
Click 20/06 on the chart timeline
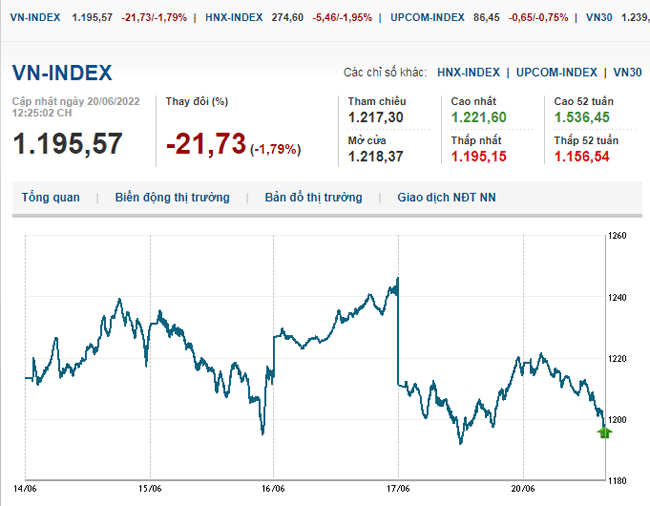(523, 489)
